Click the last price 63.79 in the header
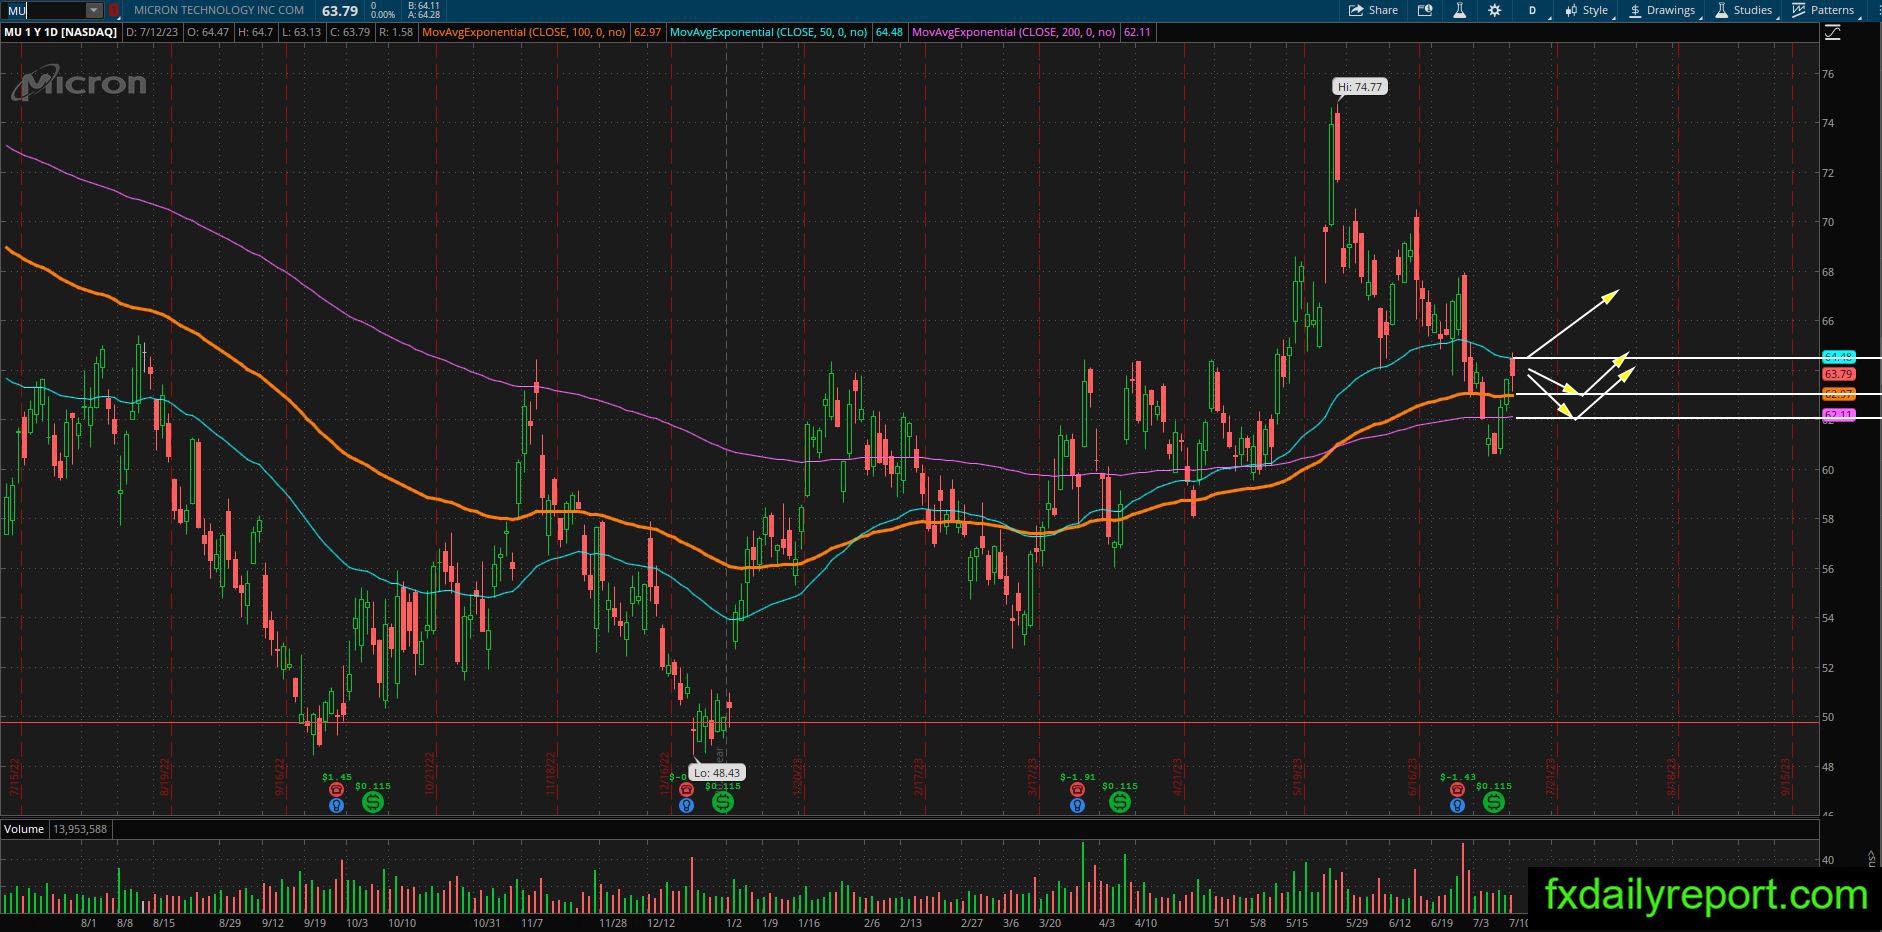Viewport: 1882px width, 932px height. point(340,10)
